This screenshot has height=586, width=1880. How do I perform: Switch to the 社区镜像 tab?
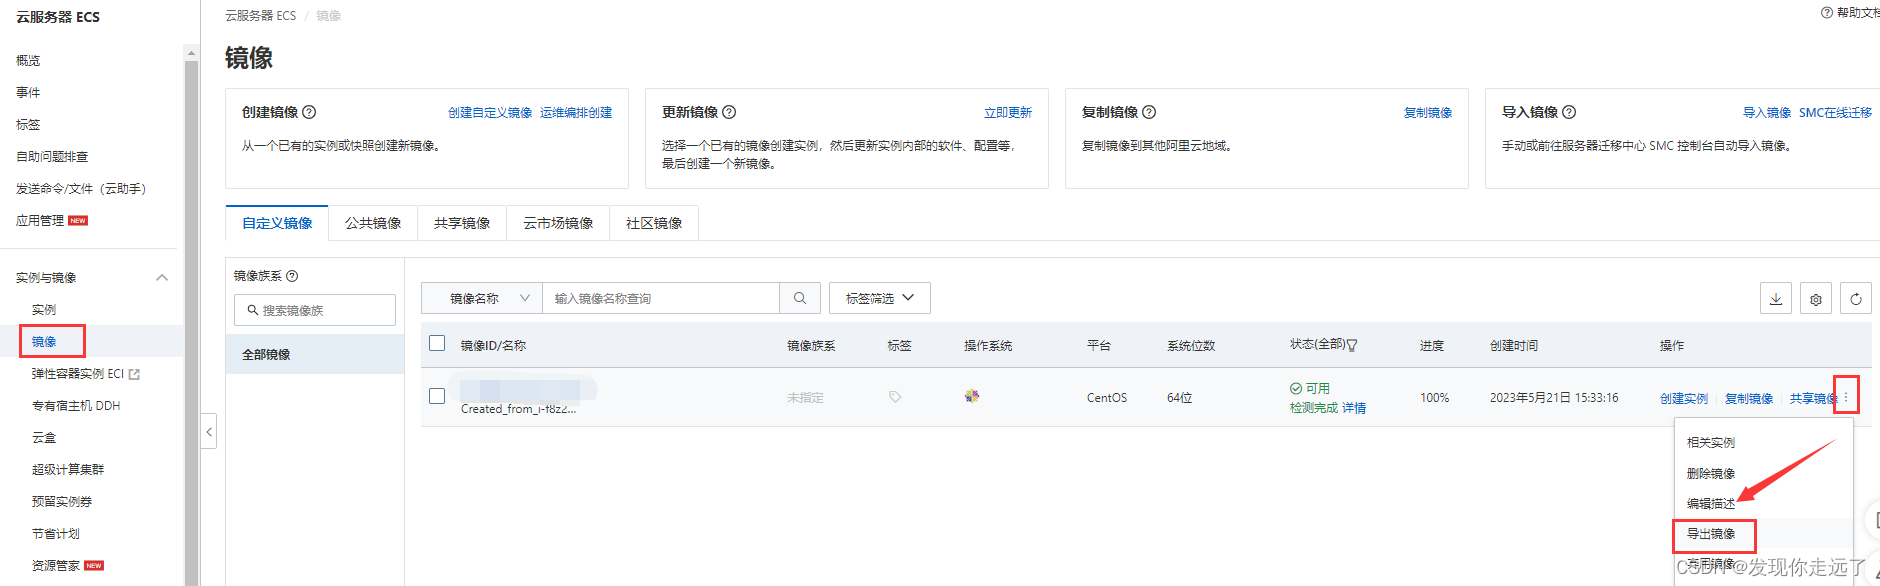pos(654,223)
